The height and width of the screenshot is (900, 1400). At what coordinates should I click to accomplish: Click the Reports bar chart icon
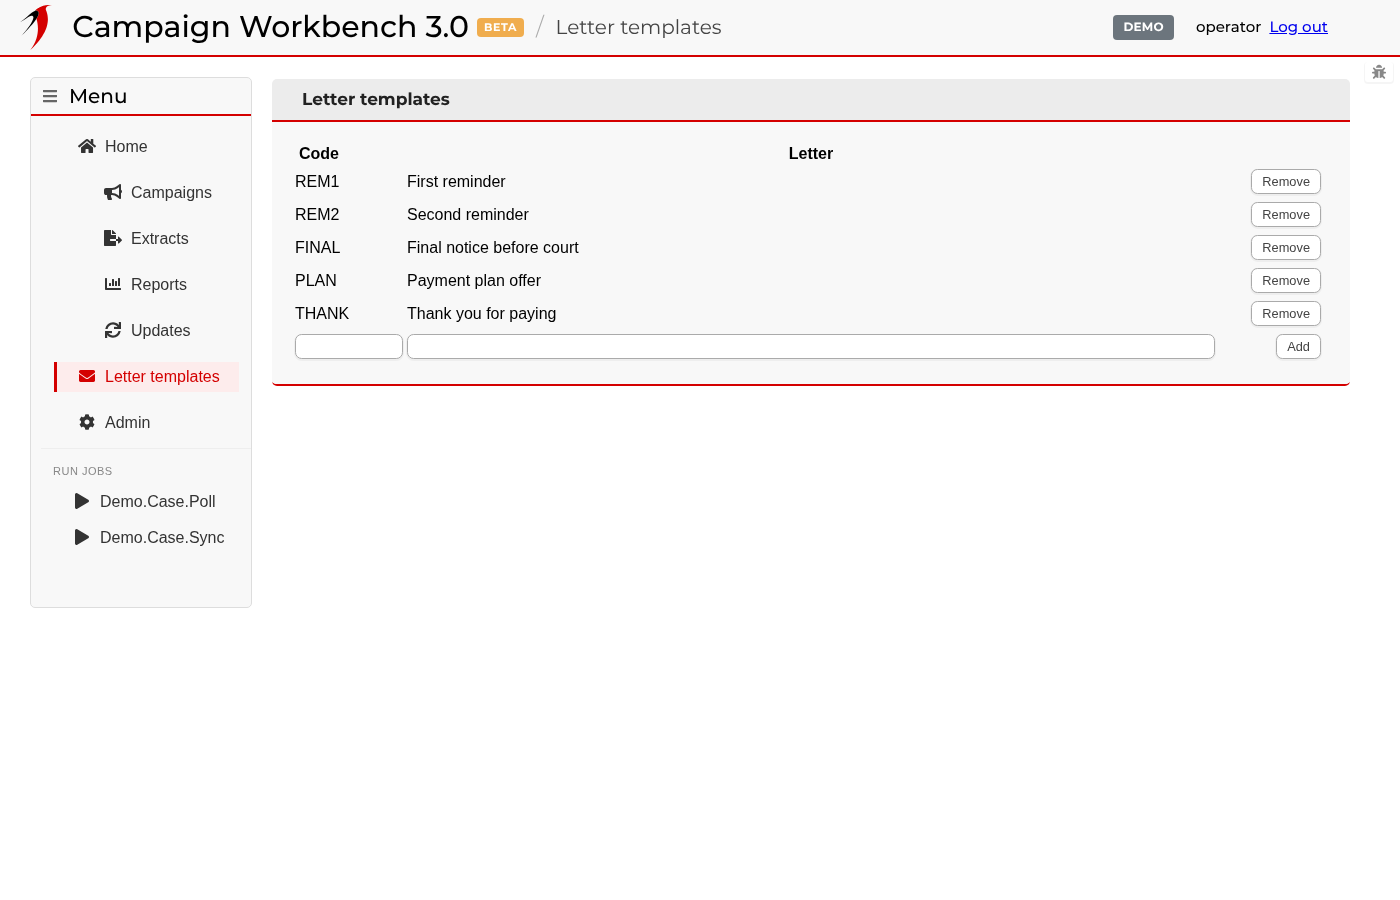tap(113, 284)
